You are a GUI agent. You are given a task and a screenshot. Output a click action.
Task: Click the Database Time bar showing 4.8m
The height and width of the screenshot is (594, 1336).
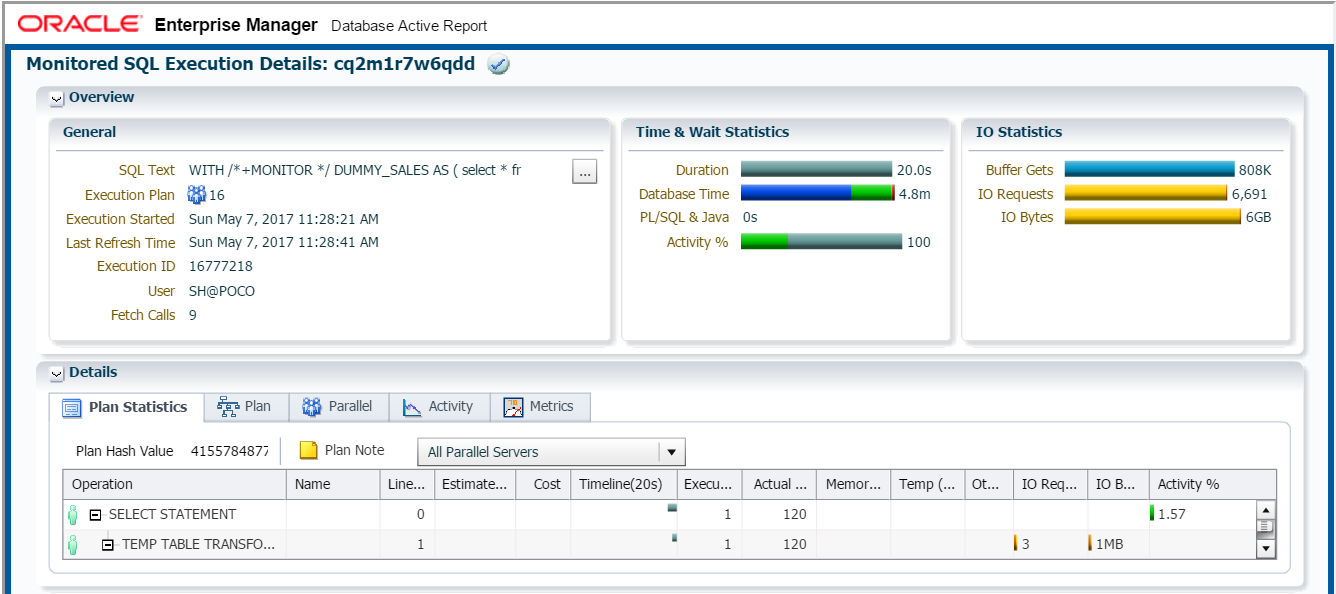click(x=817, y=194)
